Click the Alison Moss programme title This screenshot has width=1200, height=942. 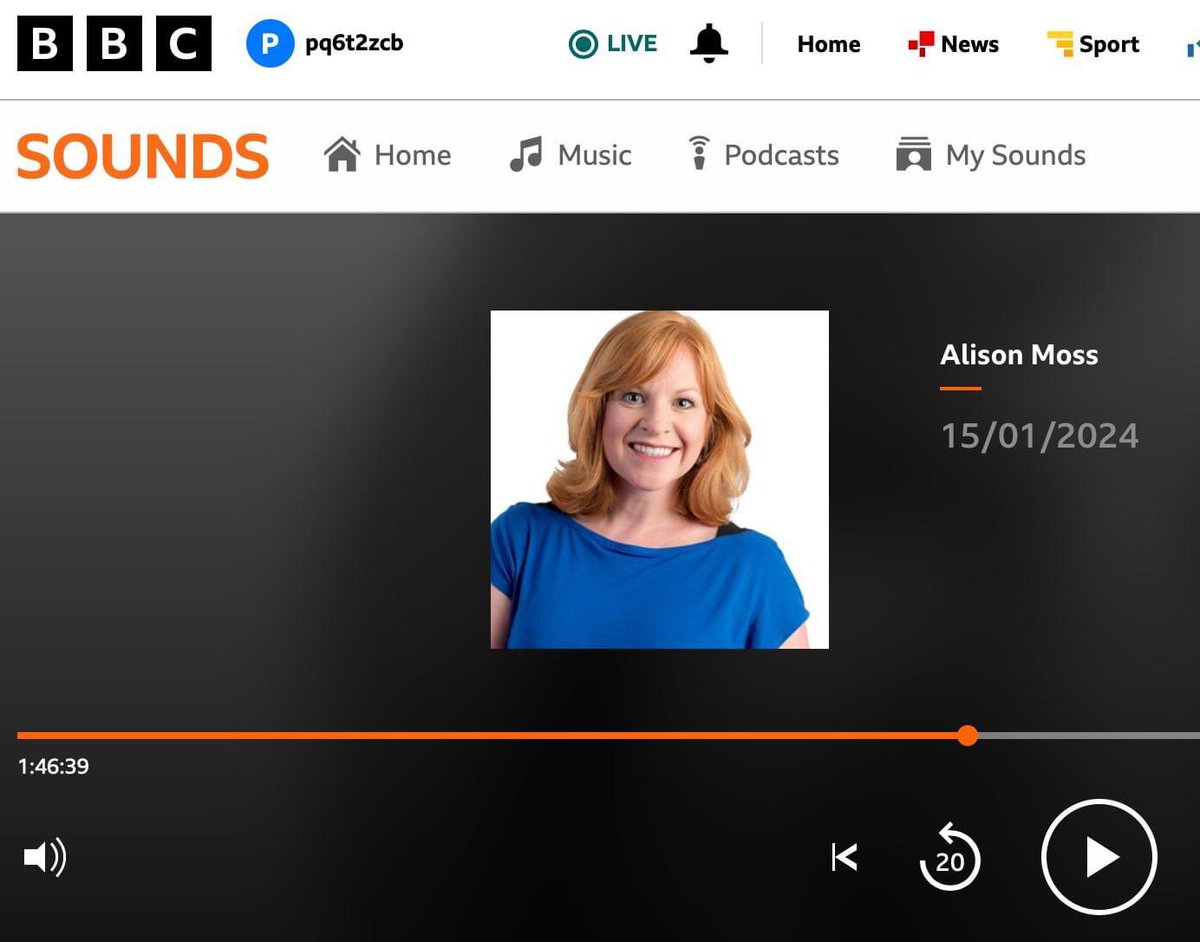pos(1019,354)
